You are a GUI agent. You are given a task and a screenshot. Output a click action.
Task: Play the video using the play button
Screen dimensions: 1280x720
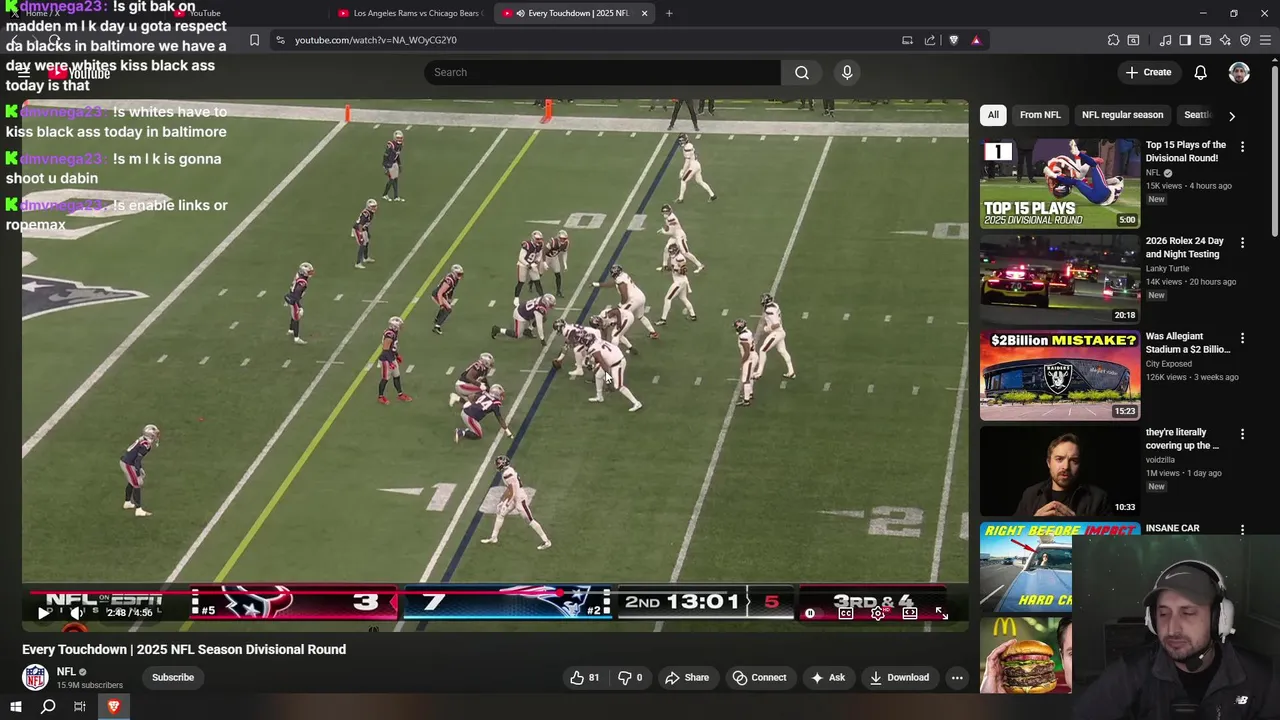(x=42, y=613)
